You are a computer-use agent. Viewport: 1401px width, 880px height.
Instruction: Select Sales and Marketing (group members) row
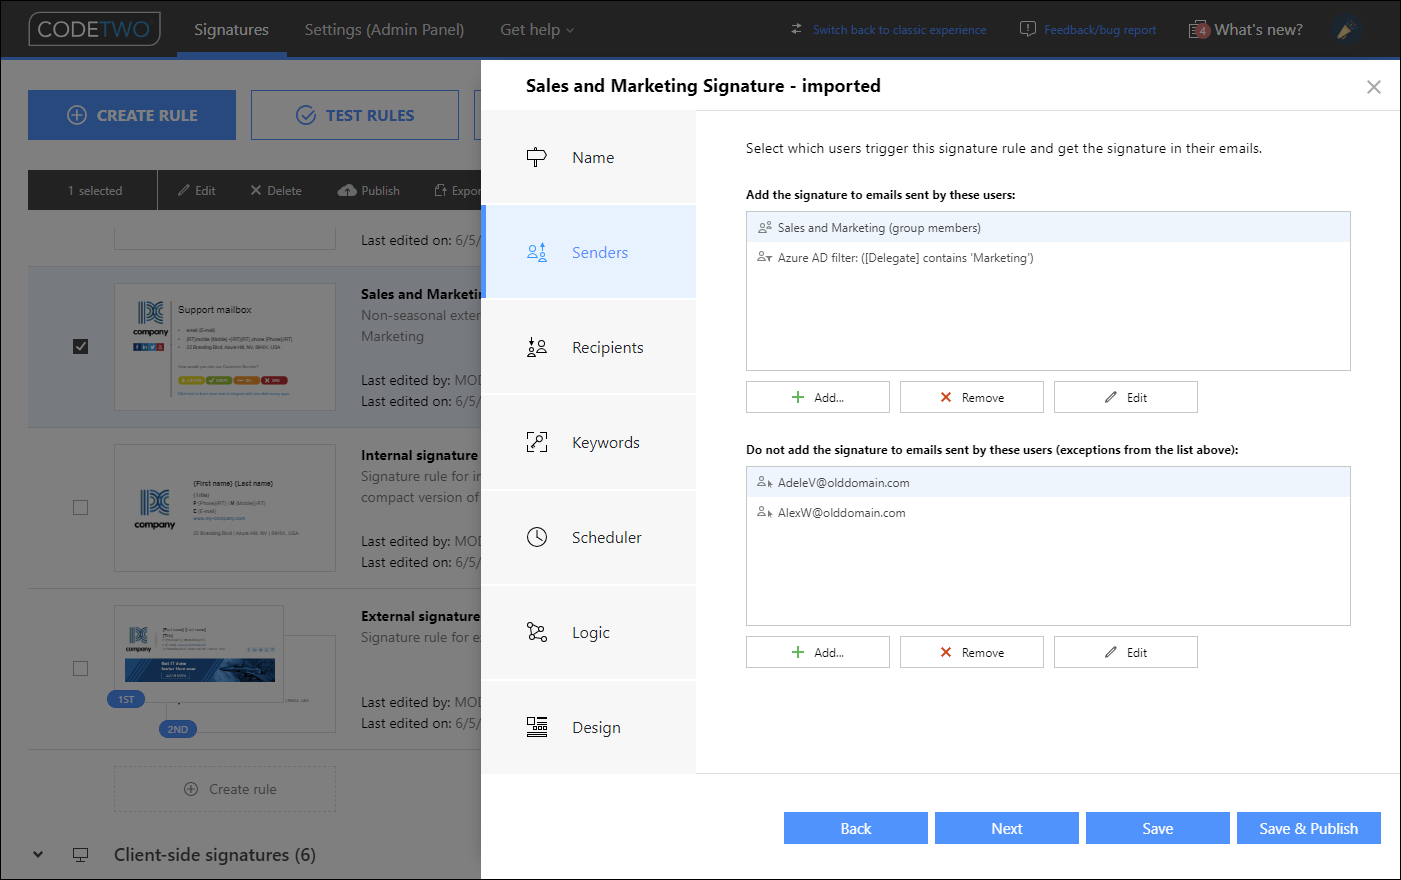click(x=1048, y=227)
